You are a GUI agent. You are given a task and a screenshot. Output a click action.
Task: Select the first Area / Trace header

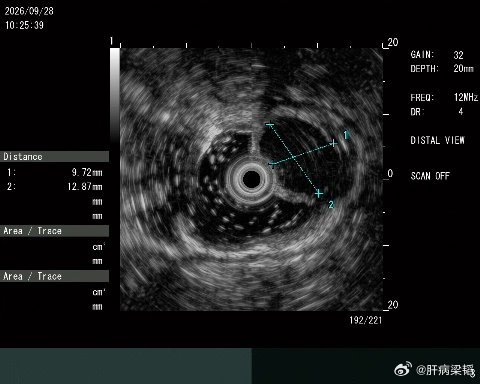(x=54, y=231)
